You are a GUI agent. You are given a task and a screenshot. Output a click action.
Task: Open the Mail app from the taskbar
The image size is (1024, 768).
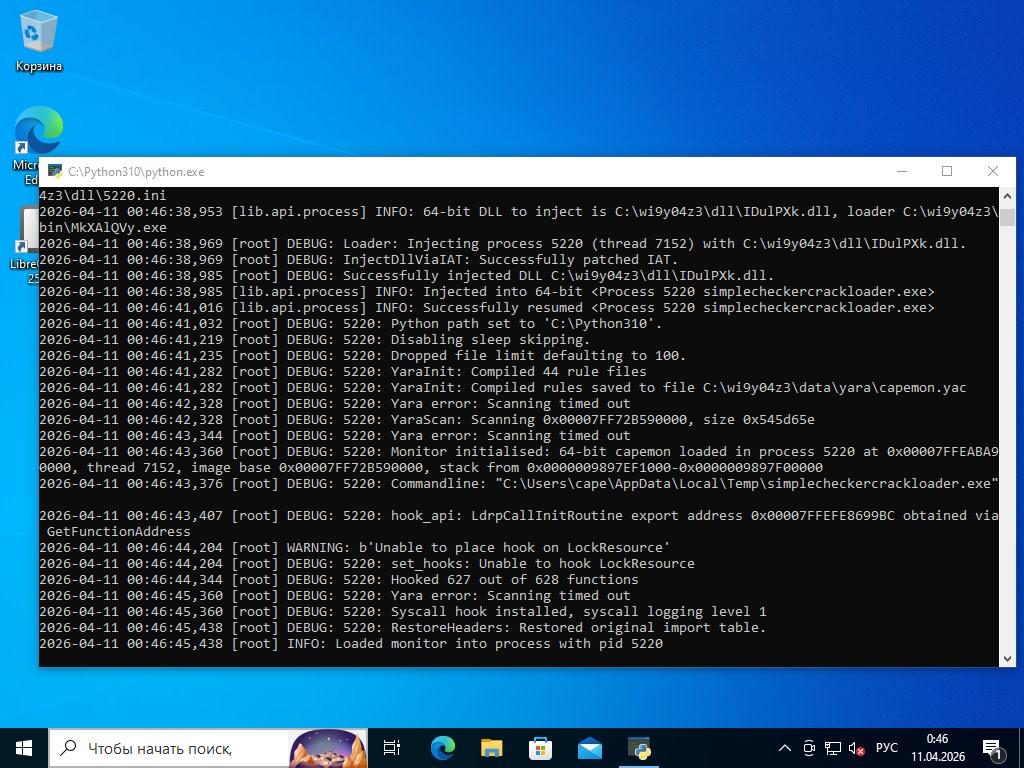click(590, 748)
